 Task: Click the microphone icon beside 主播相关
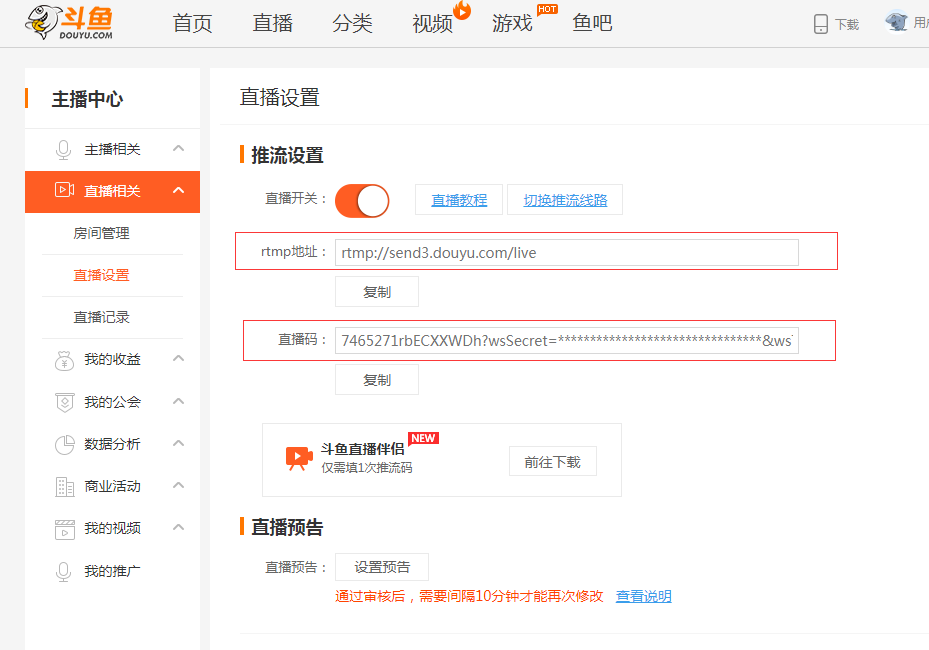click(64, 150)
